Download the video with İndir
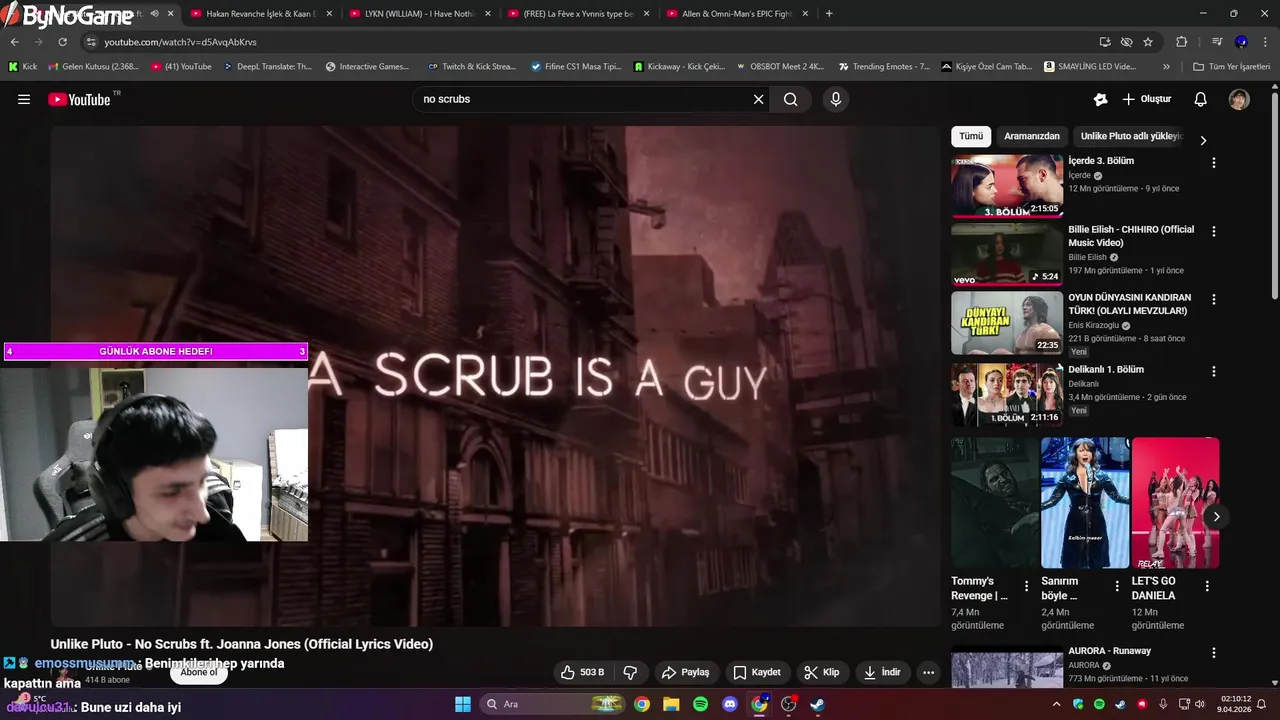Image resolution: width=1280 pixels, height=720 pixels. point(882,672)
